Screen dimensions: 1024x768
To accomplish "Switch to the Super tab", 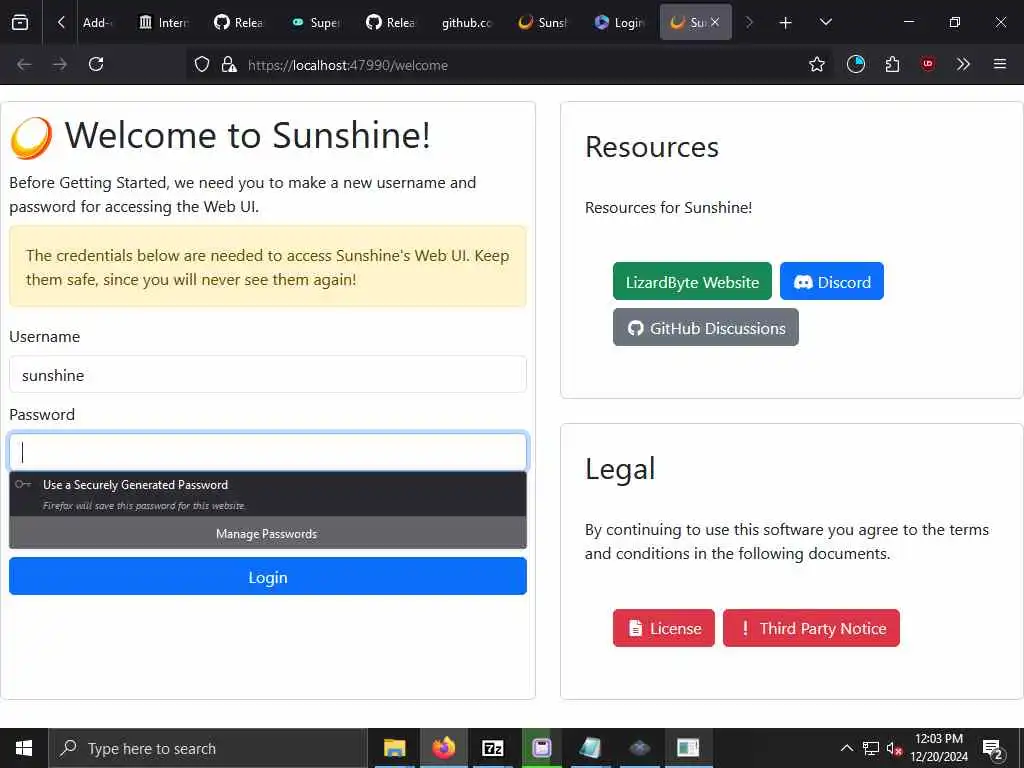I will click(316, 22).
